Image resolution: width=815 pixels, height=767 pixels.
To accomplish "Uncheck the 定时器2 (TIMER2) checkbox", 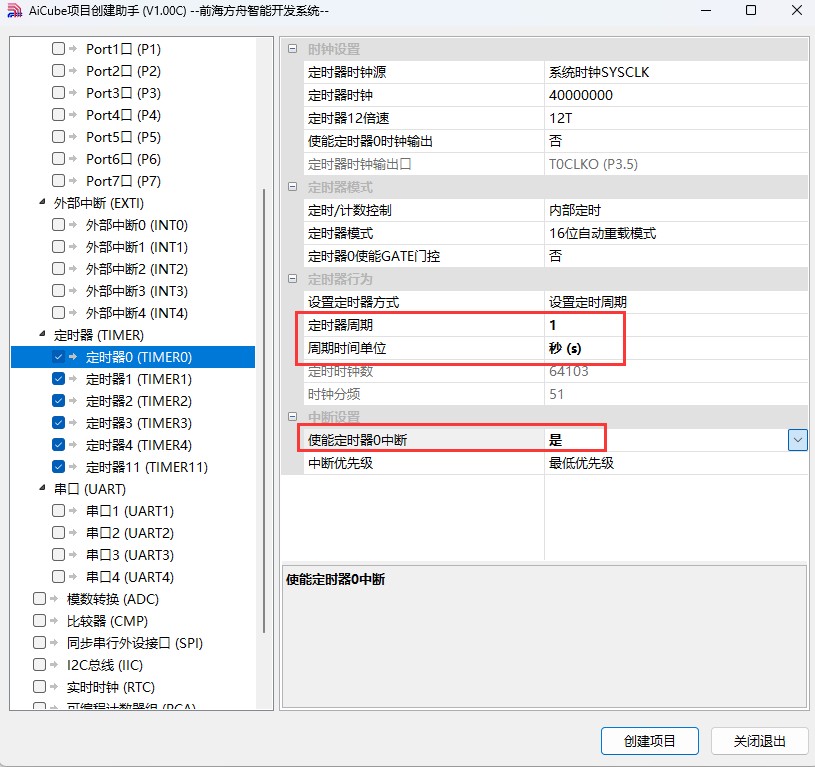I will tap(58, 401).
